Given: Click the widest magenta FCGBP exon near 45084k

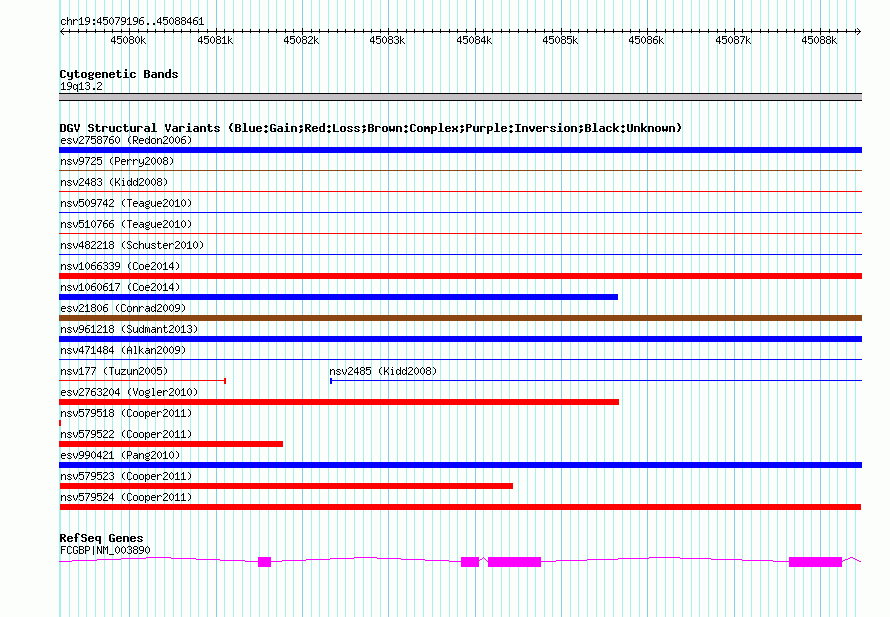Looking at the screenshot, I should [x=514, y=562].
